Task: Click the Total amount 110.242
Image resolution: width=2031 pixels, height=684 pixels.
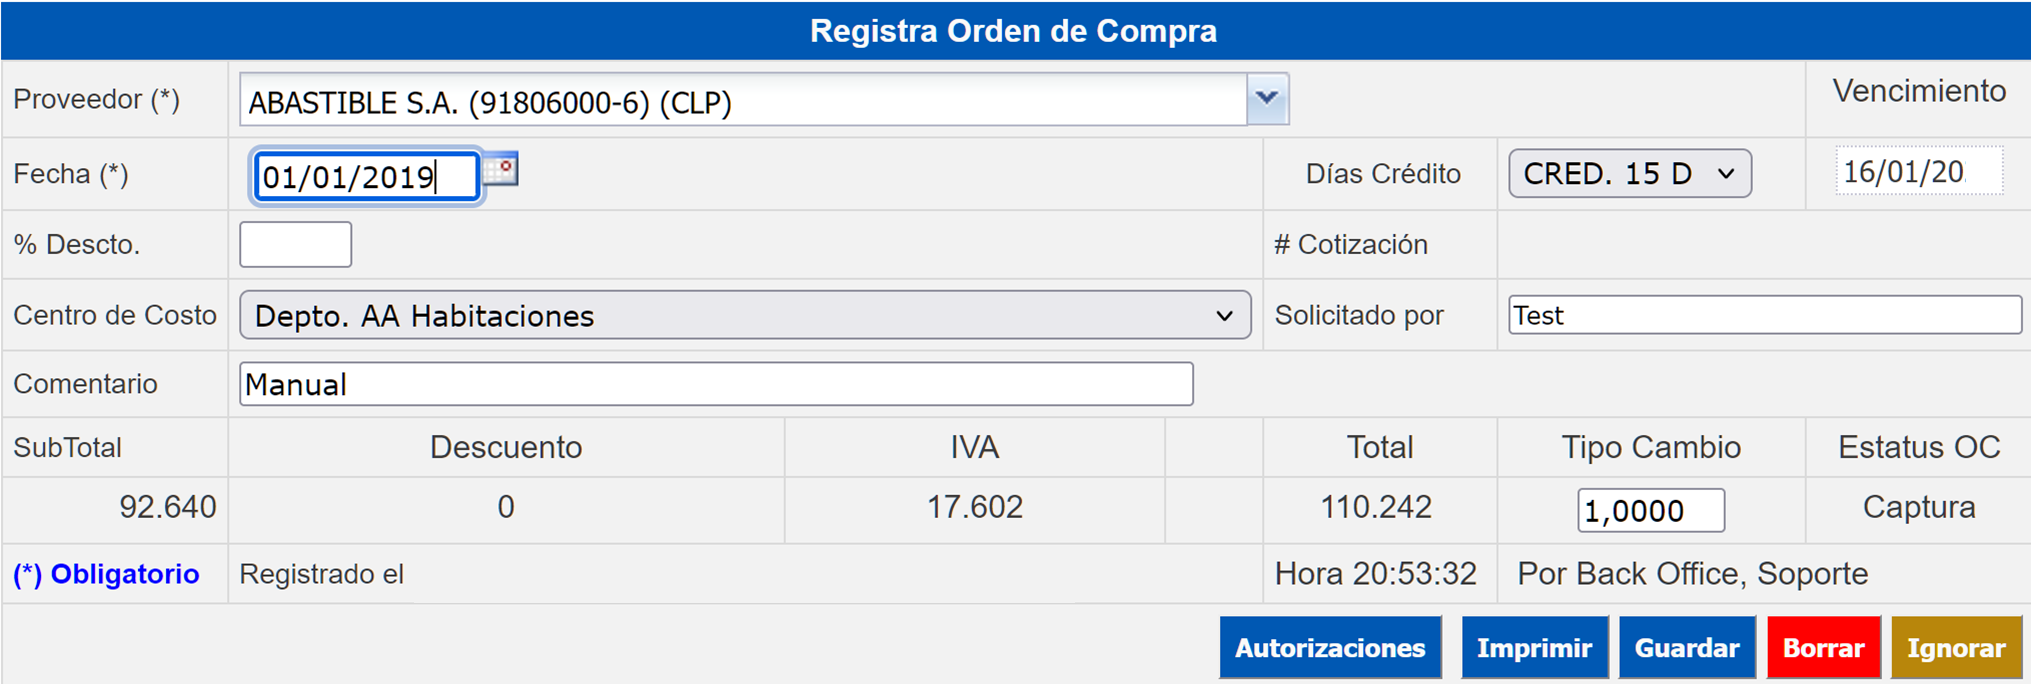Action: 1375,508
